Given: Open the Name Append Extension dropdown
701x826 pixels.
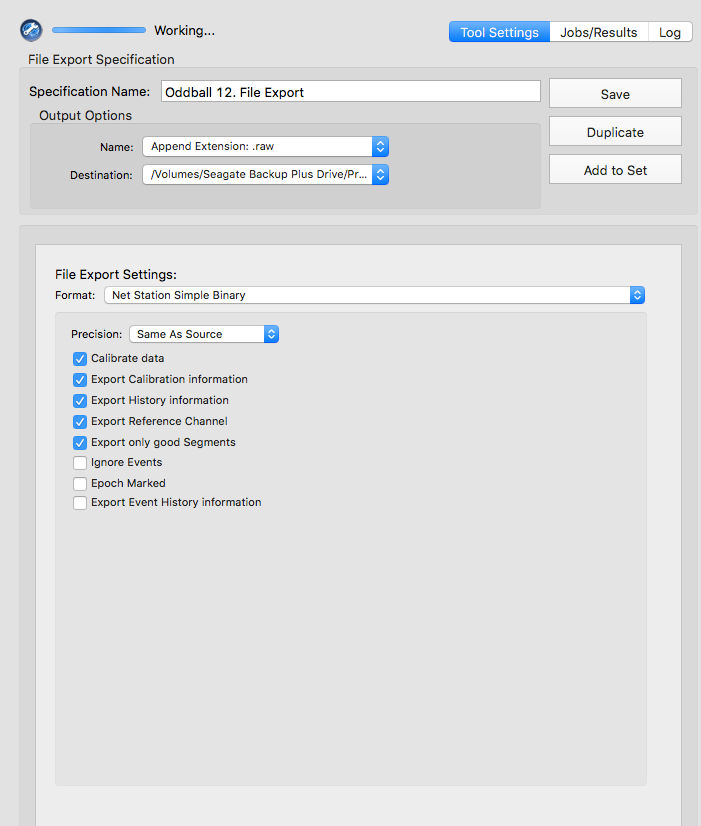Looking at the screenshot, I should [x=265, y=146].
